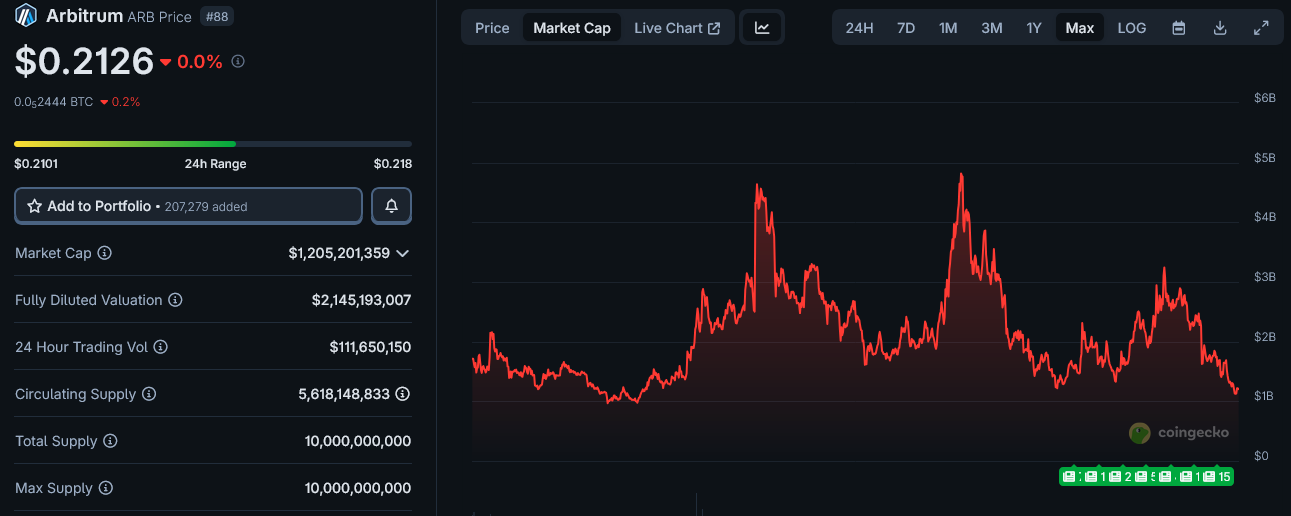This screenshot has width=1291, height=516.
Task: Open the 24 Hour Trading Vol info icon
Action: (160, 347)
